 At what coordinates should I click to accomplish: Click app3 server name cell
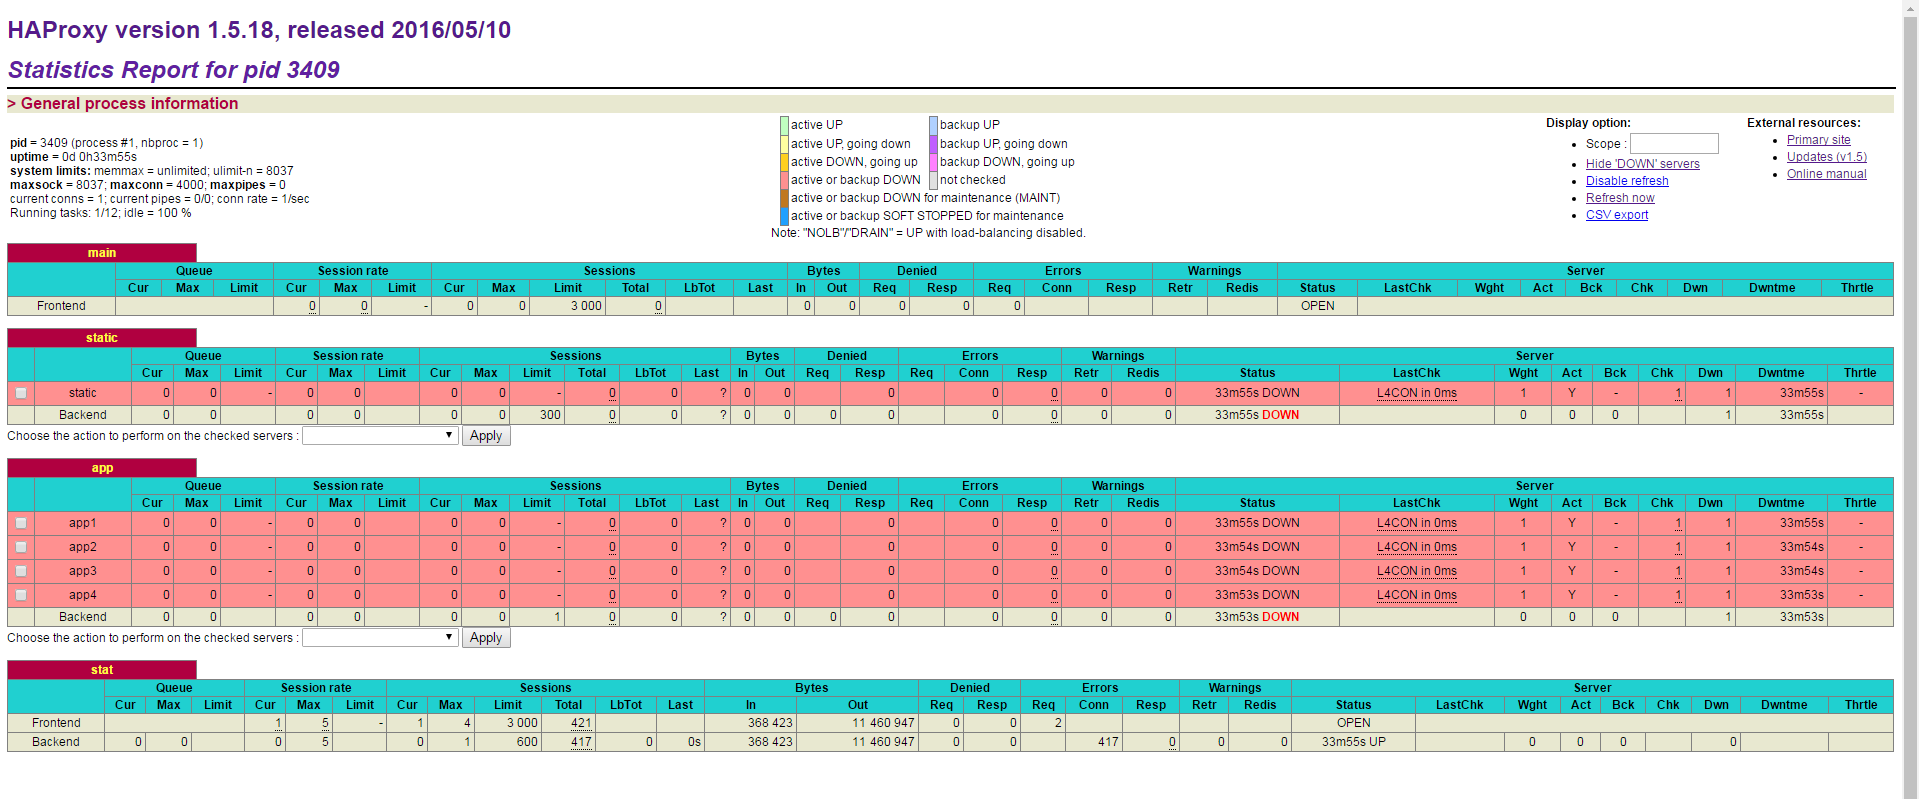(83, 571)
